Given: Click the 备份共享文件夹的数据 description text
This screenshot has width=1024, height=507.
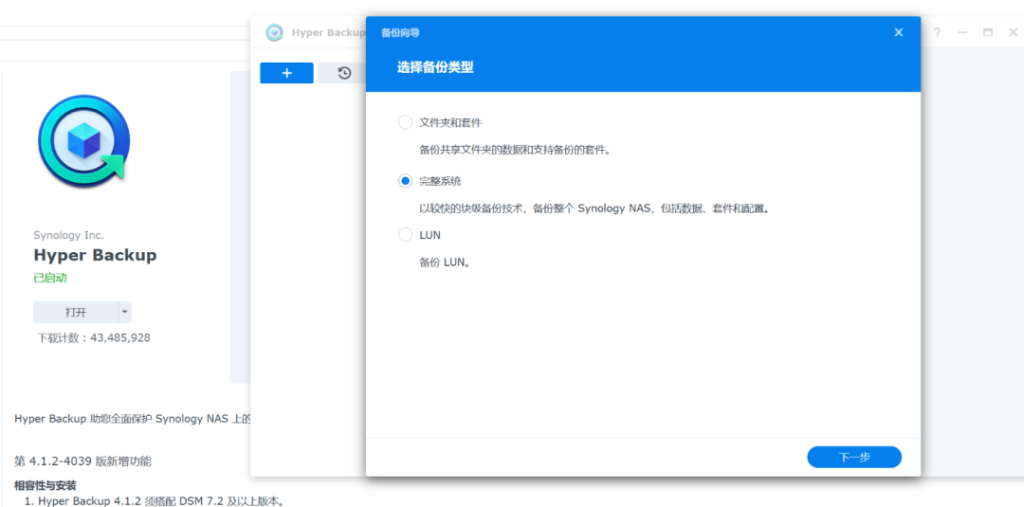Looking at the screenshot, I should (x=515, y=150).
